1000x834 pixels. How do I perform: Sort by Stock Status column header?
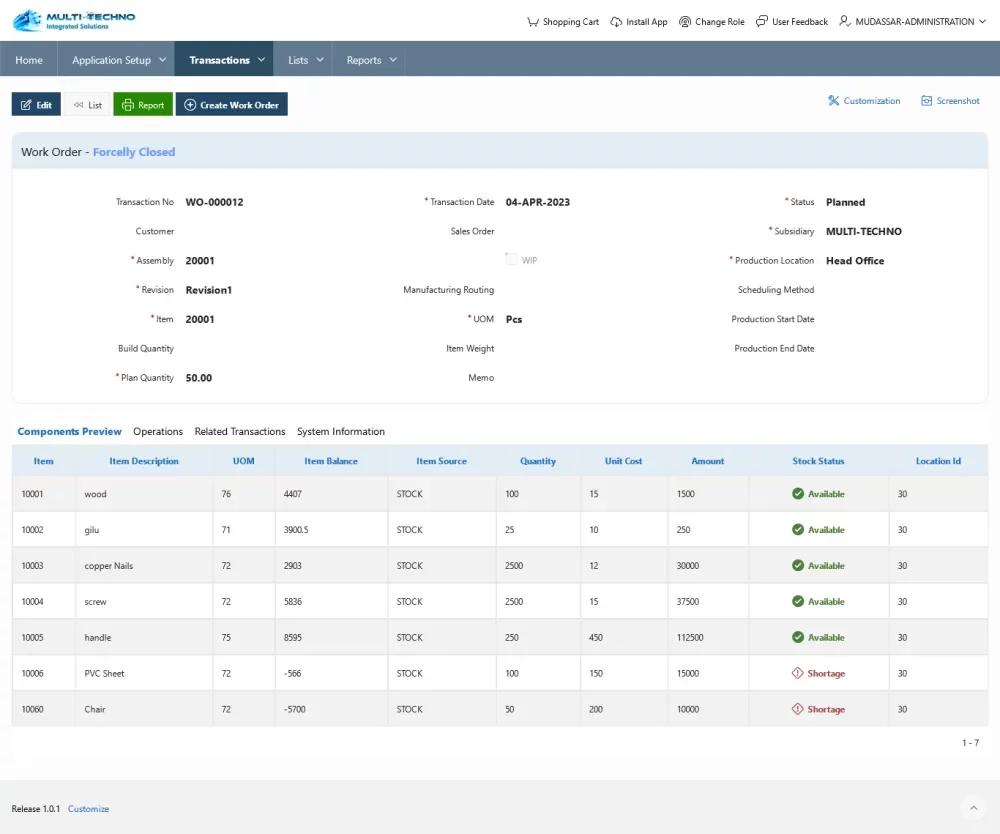click(818, 461)
